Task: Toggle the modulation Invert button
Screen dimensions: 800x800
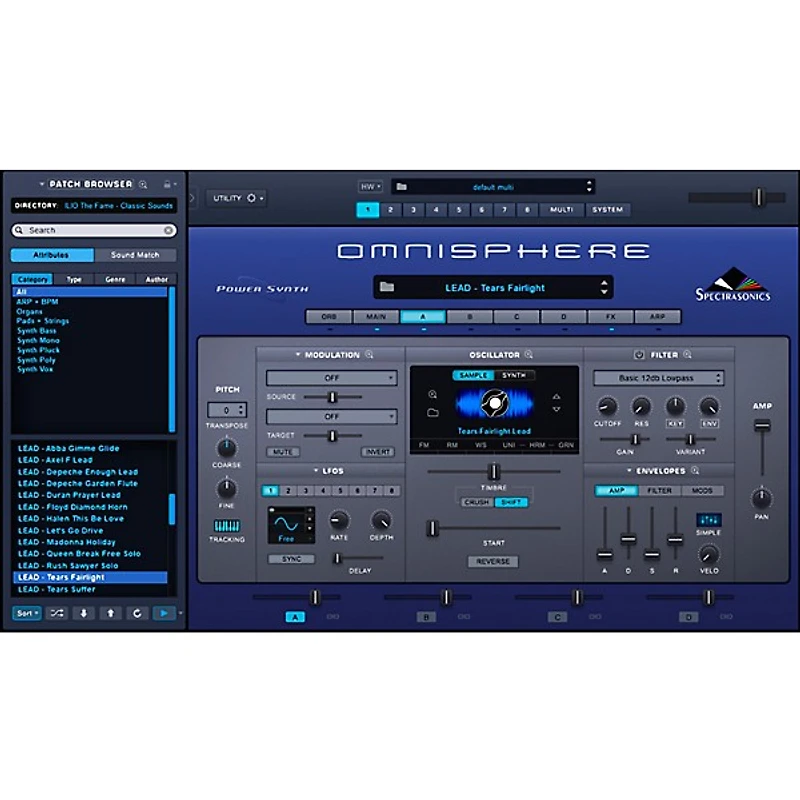Action: [378, 452]
